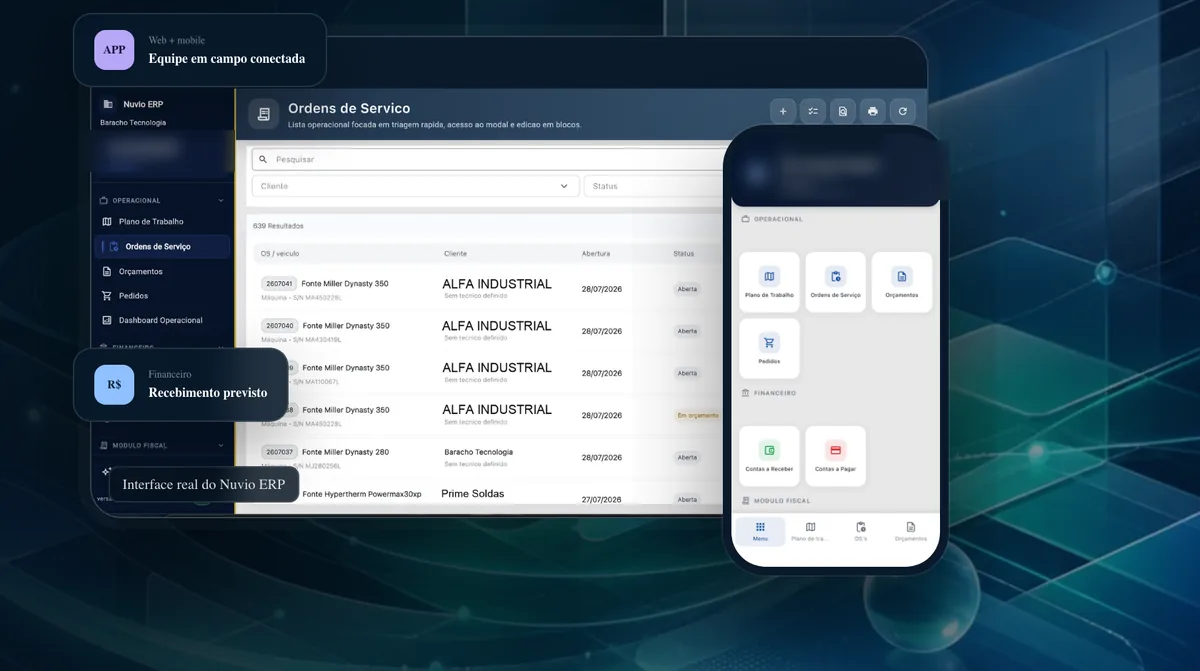This screenshot has width=1200, height=671.
Task: Click the Aberta status in the Baracho Tecnologia row
Action: click(687, 457)
